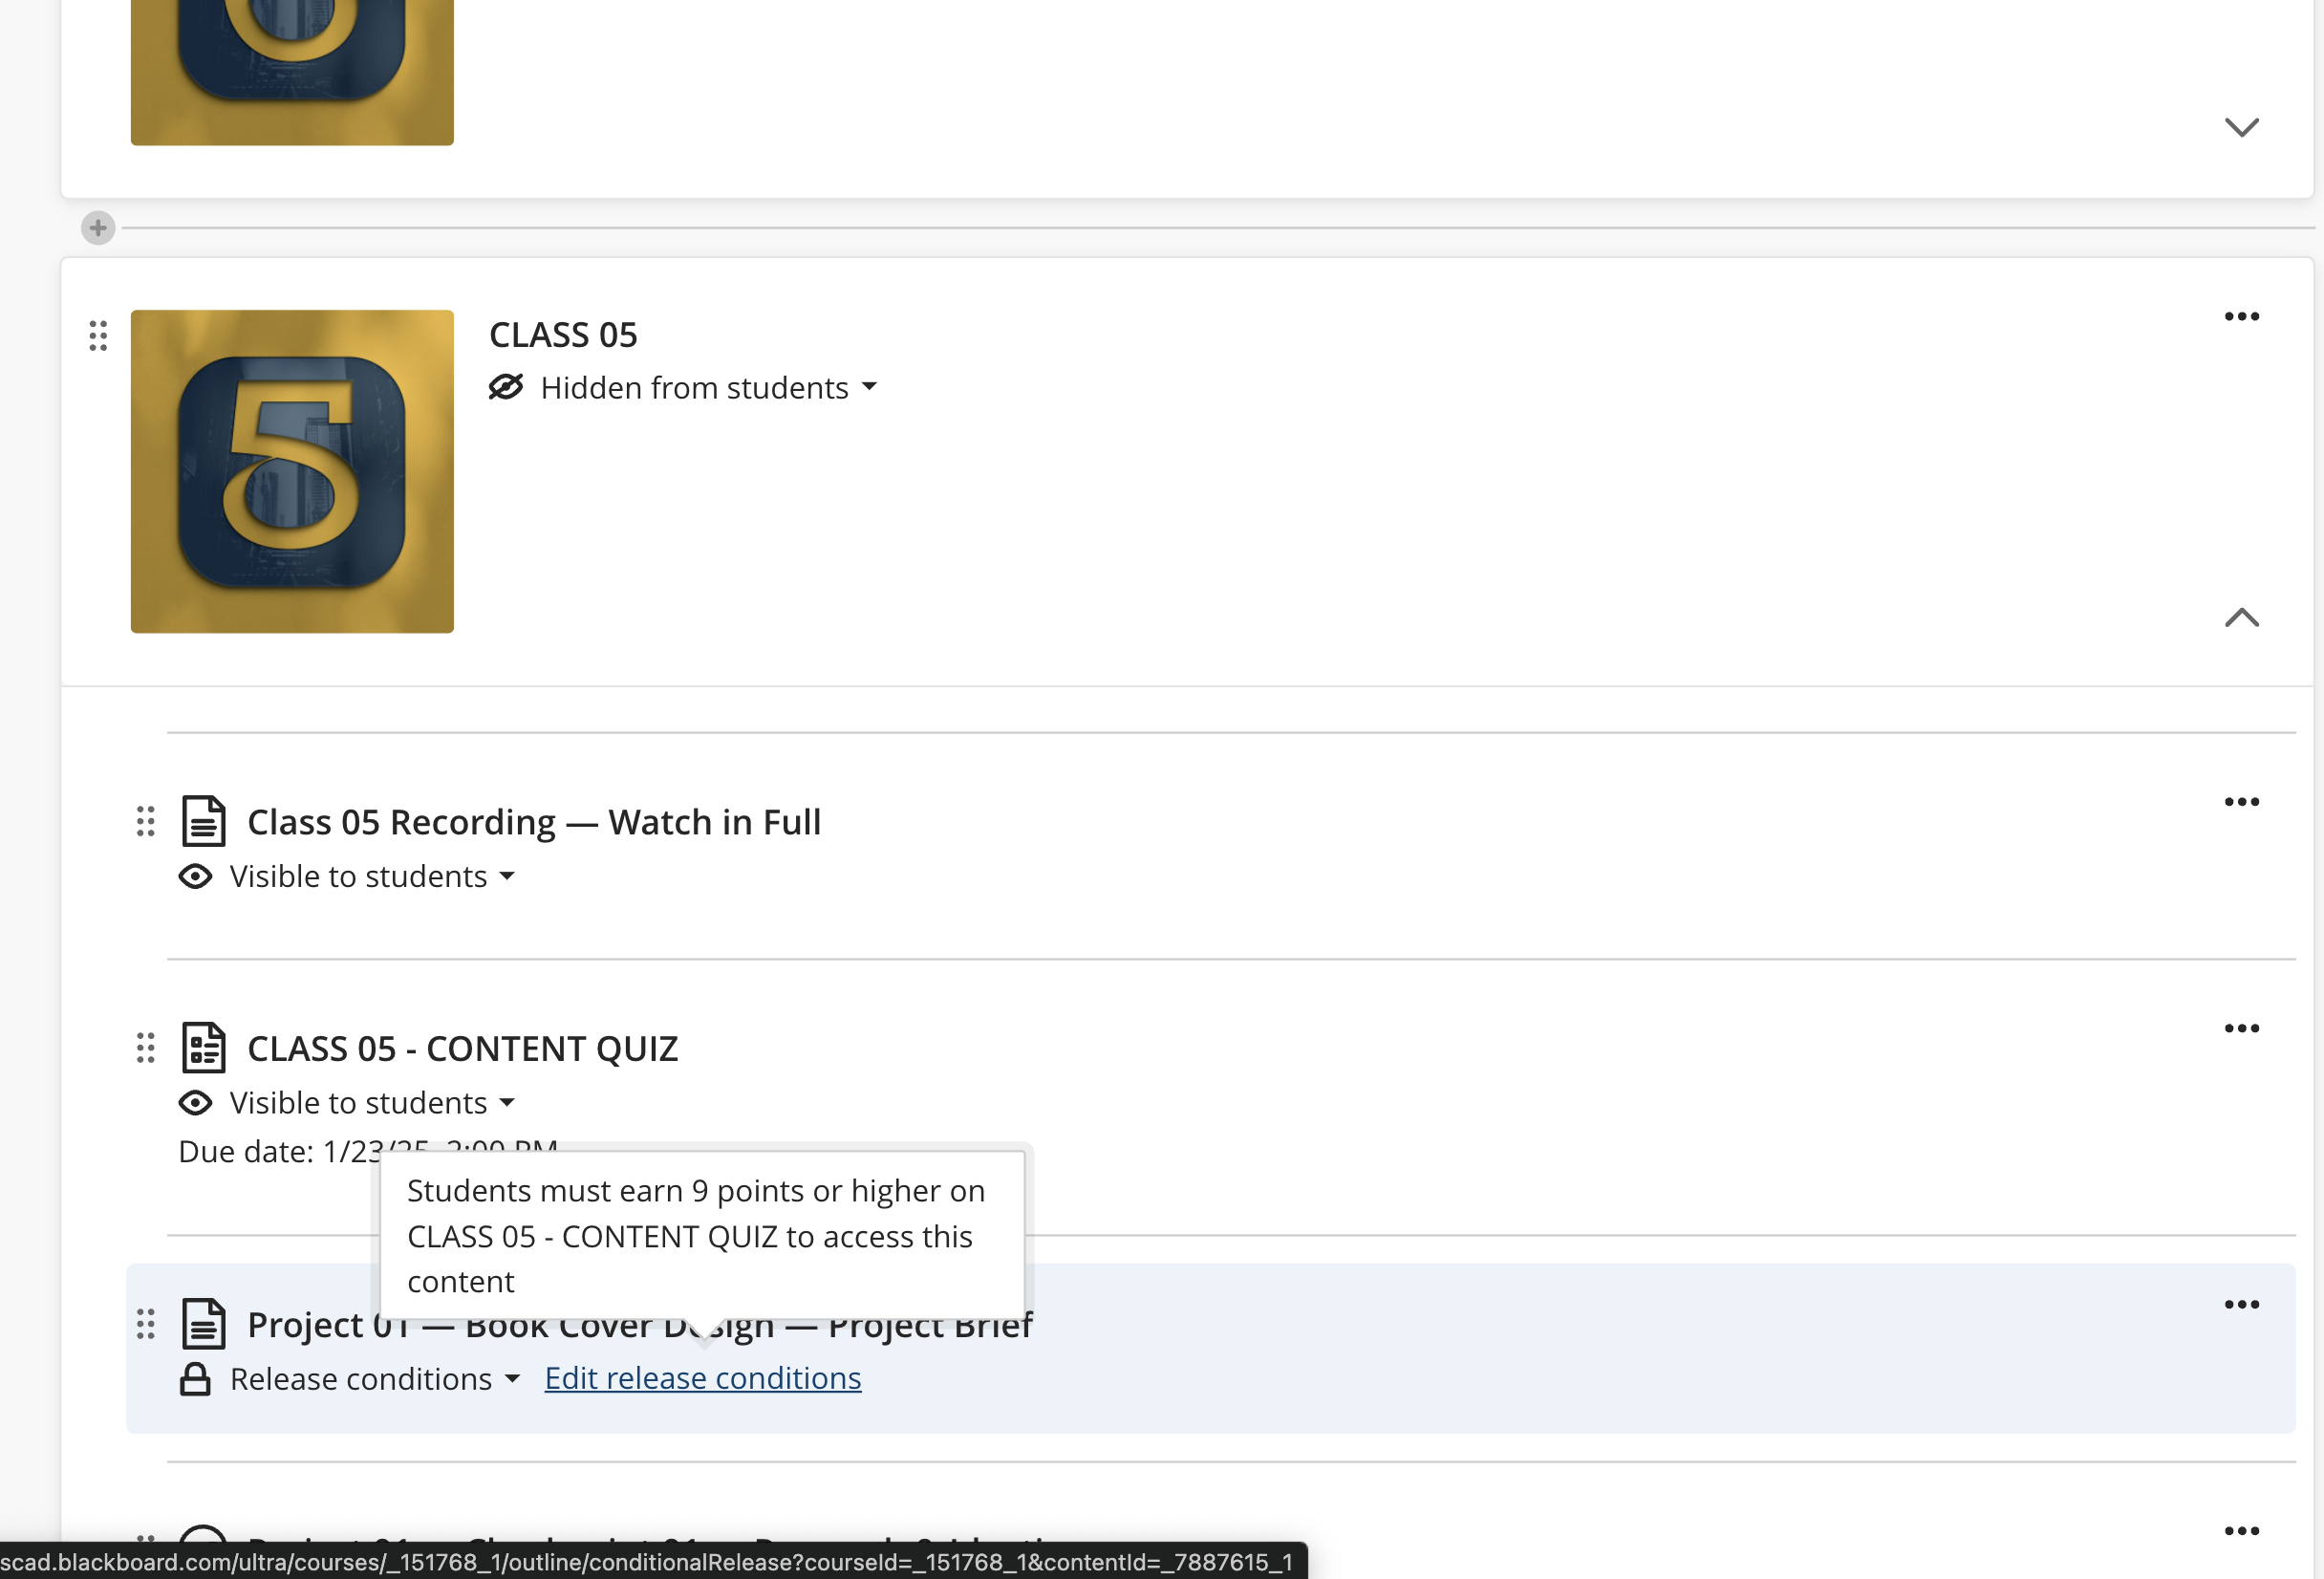
Task: Click eye icon under CONTENT QUIZ
Action: pyautogui.click(x=195, y=1103)
